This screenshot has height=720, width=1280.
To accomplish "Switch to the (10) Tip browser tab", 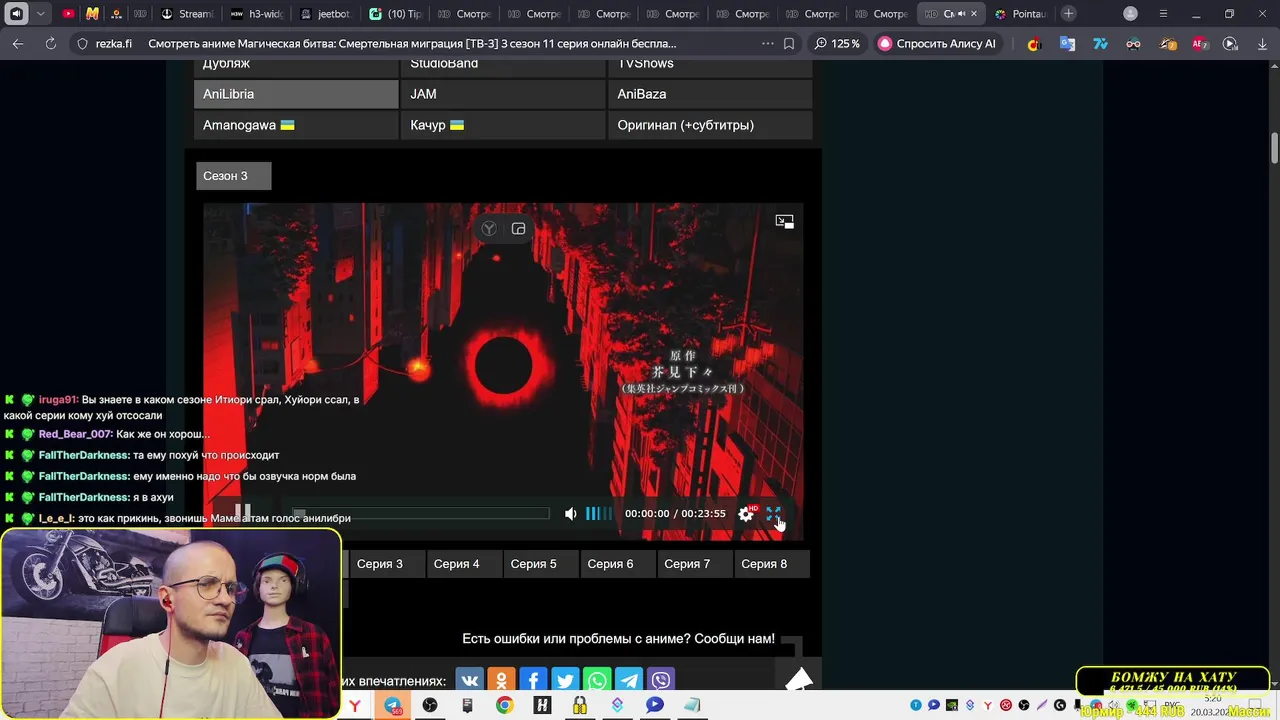I will point(395,14).
